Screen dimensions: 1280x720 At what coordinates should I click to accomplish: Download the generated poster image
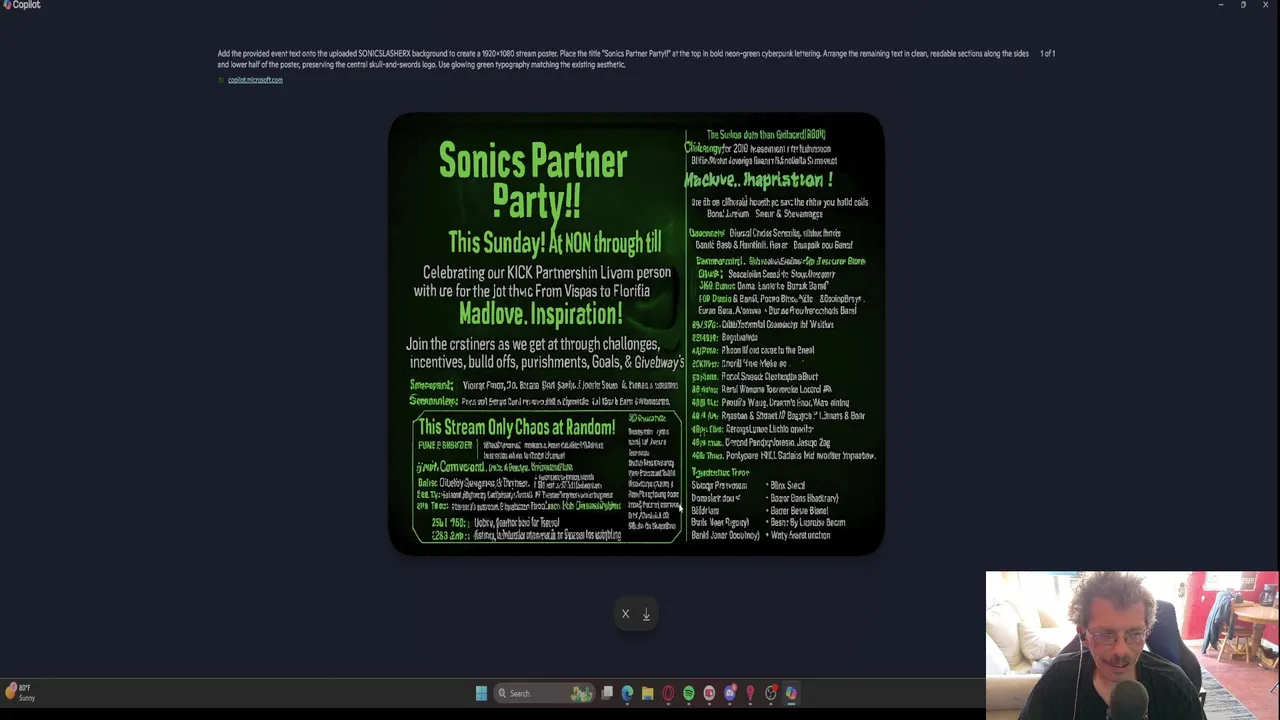coord(646,614)
